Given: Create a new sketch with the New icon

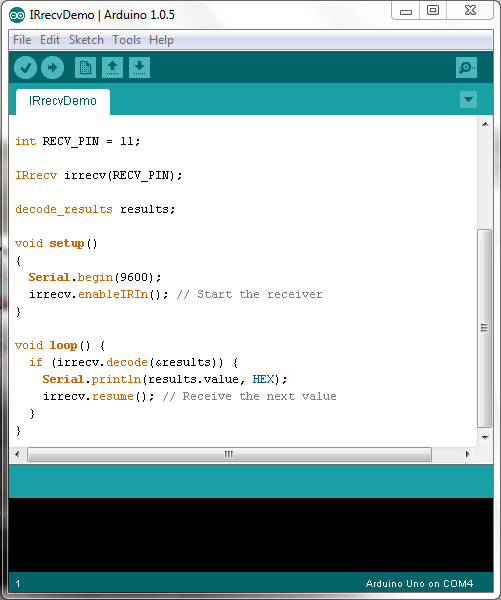Looking at the screenshot, I should [x=85, y=68].
